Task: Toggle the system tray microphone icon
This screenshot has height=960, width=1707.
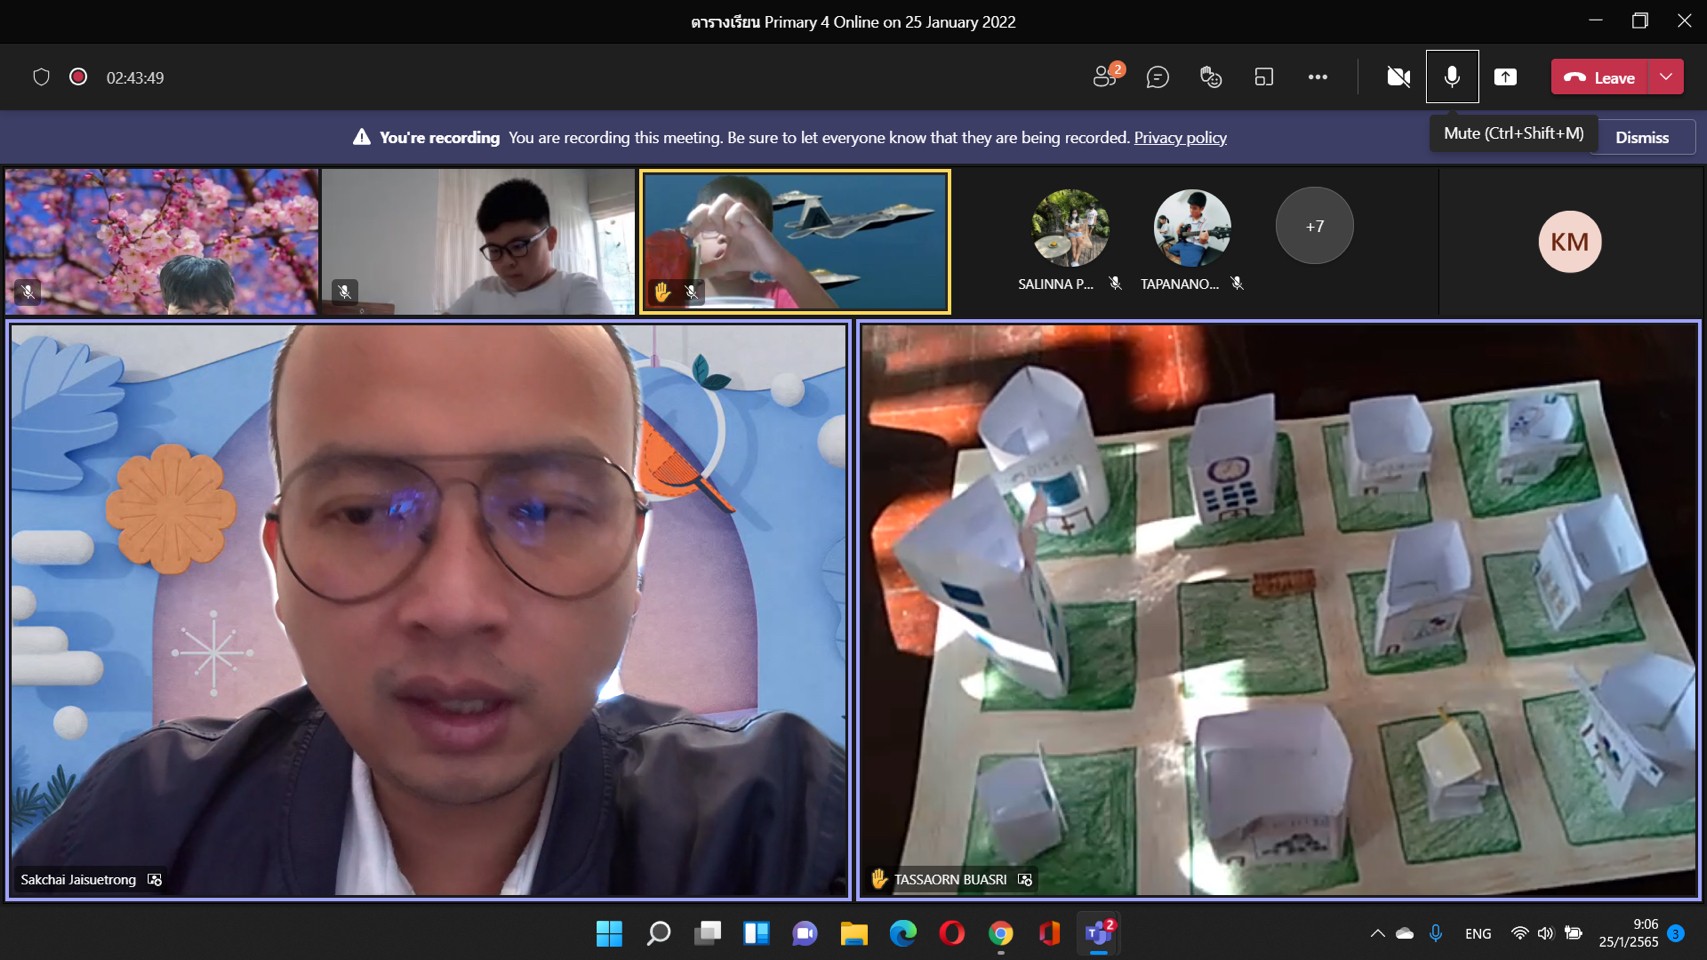Action: [x=1436, y=933]
